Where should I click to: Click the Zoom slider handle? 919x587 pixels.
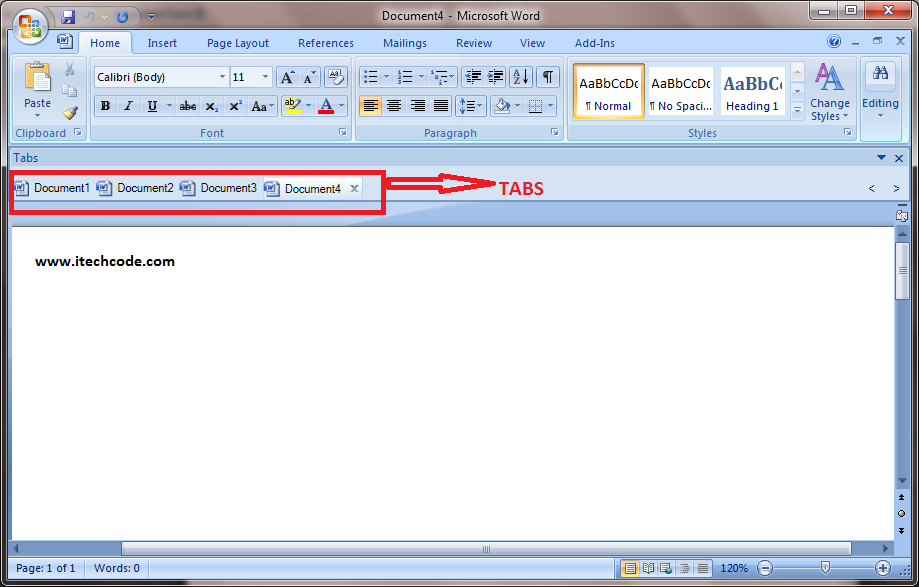pyautogui.click(x=825, y=567)
